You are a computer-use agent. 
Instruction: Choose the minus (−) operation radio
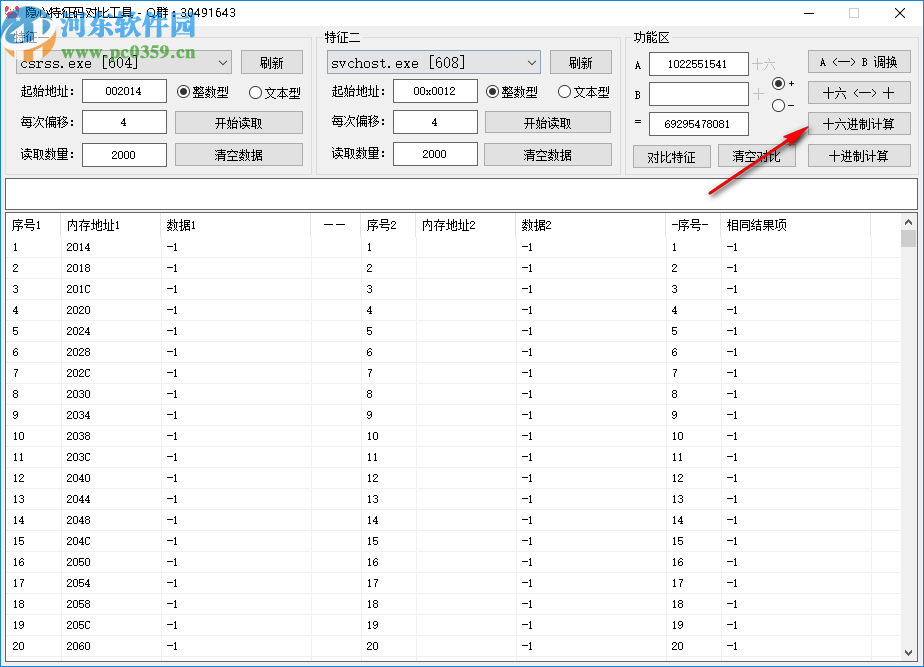pyautogui.click(x=783, y=105)
